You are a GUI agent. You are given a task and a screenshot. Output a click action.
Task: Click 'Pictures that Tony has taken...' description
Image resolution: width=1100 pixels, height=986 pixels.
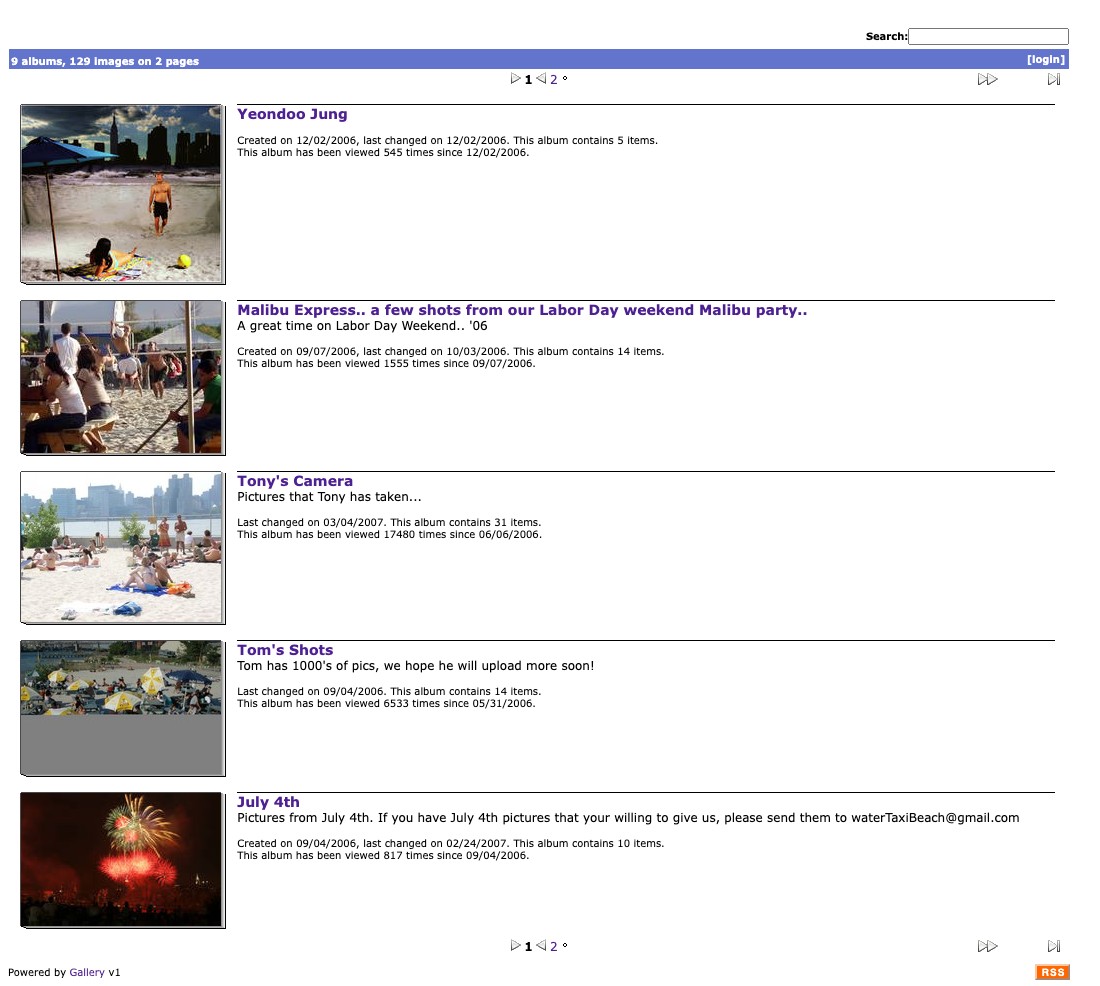(329, 496)
